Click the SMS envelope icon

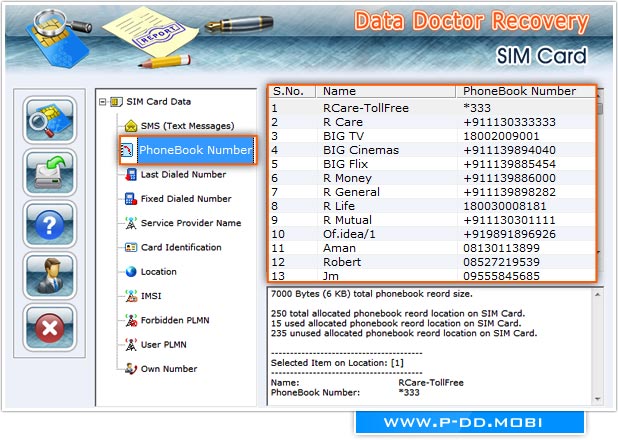[x=131, y=126]
